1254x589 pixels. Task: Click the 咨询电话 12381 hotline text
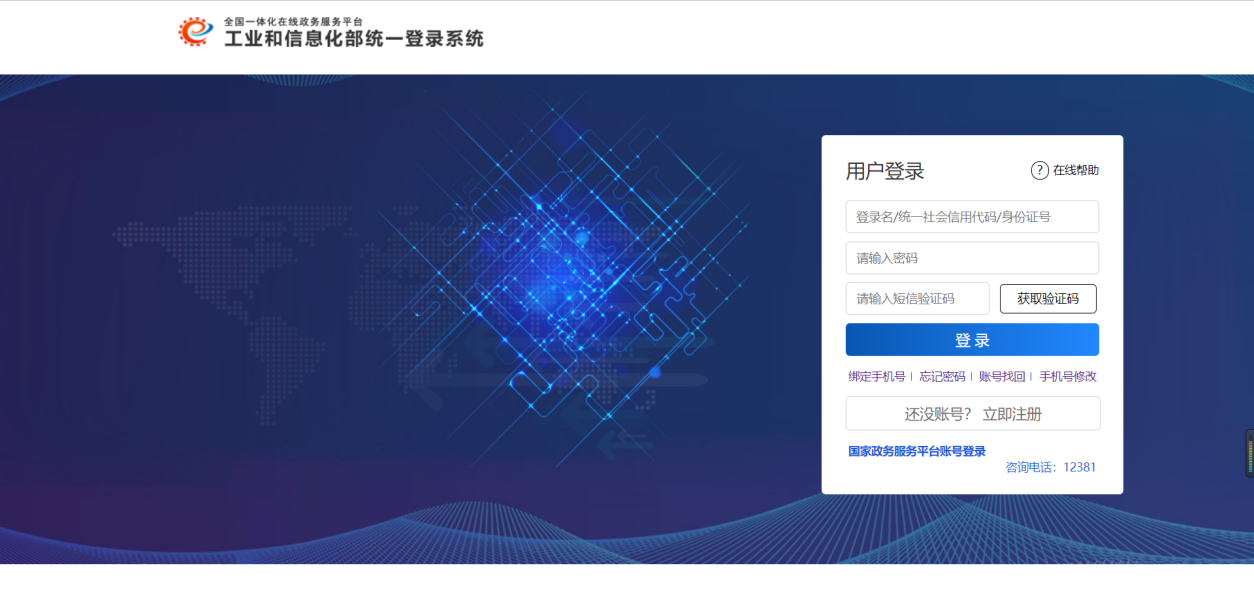1050,465
